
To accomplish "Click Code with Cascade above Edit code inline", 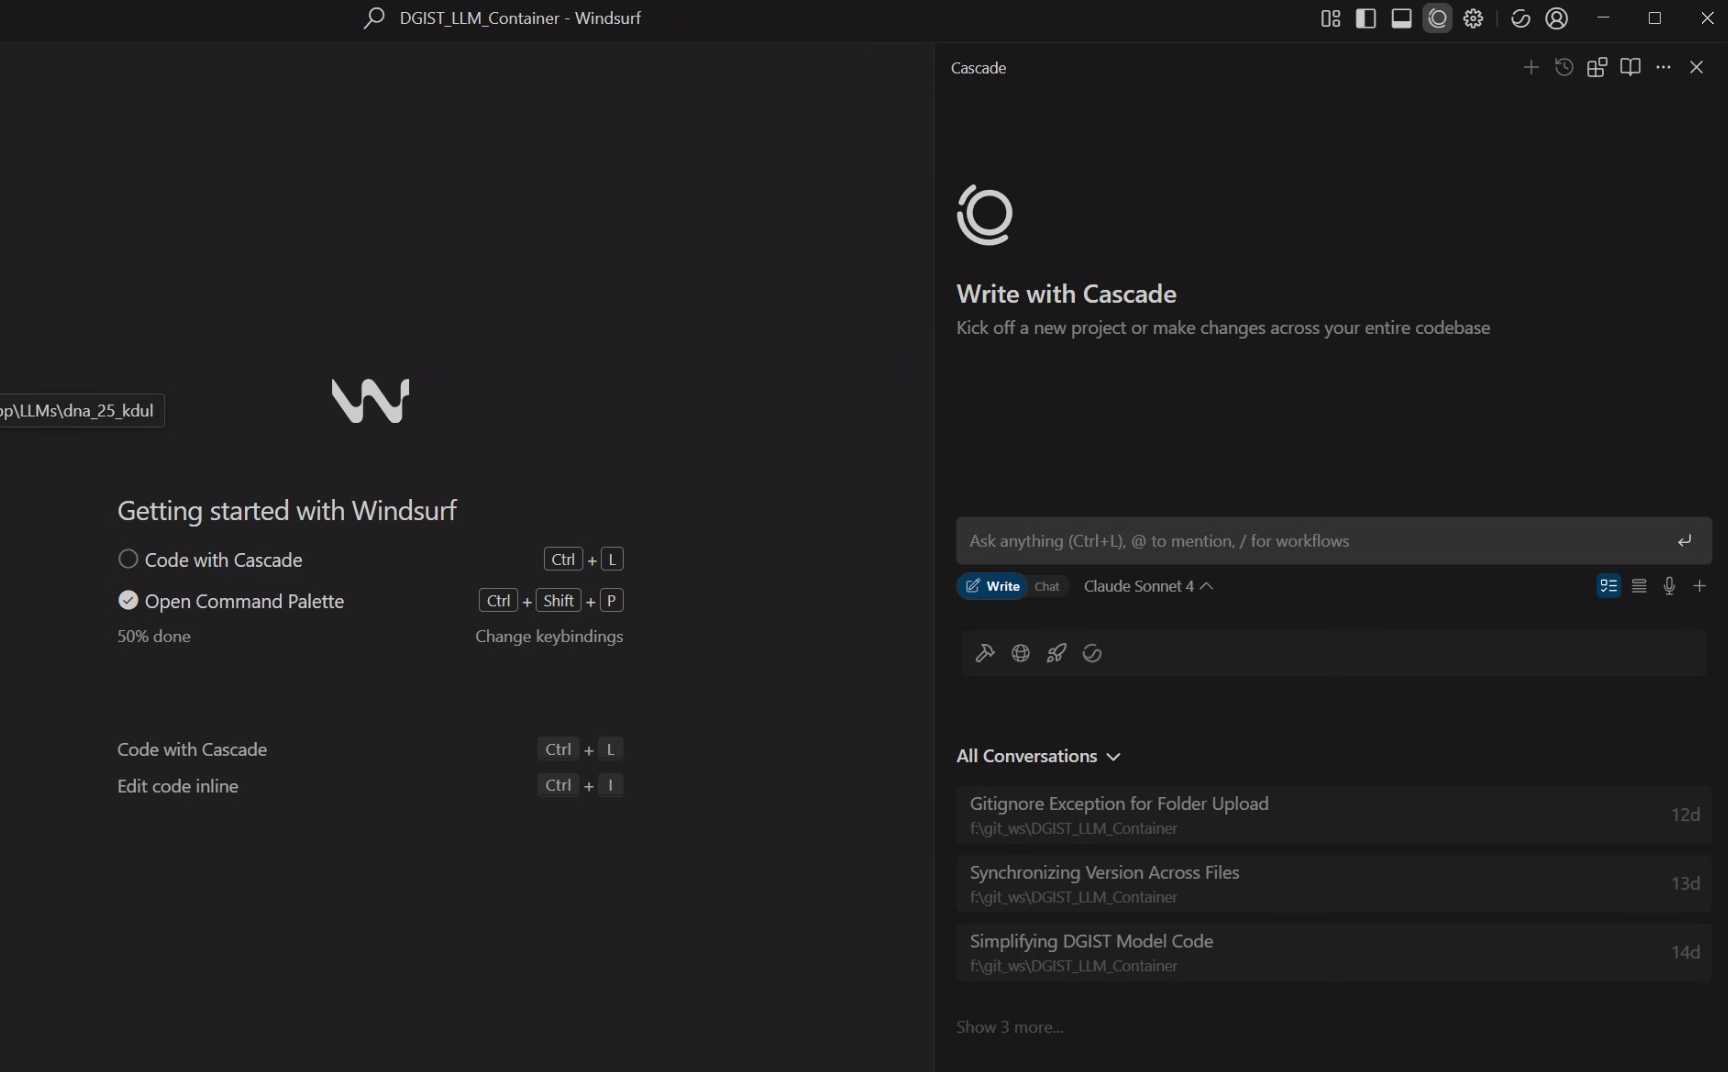I will [x=192, y=749].
